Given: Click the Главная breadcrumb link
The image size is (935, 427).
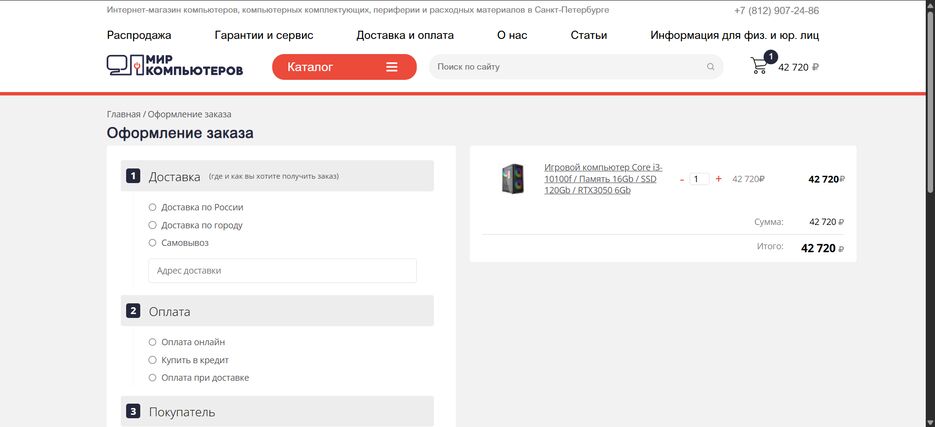Looking at the screenshot, I should click(123, 114).
